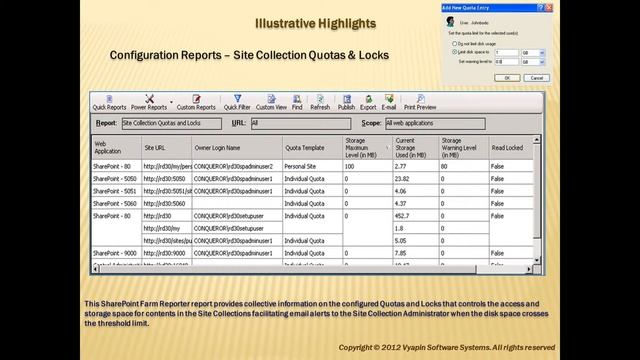Screen dimensions: 640x360
Task: Open the warning level unit dropdown
Action: pos(542,62)
